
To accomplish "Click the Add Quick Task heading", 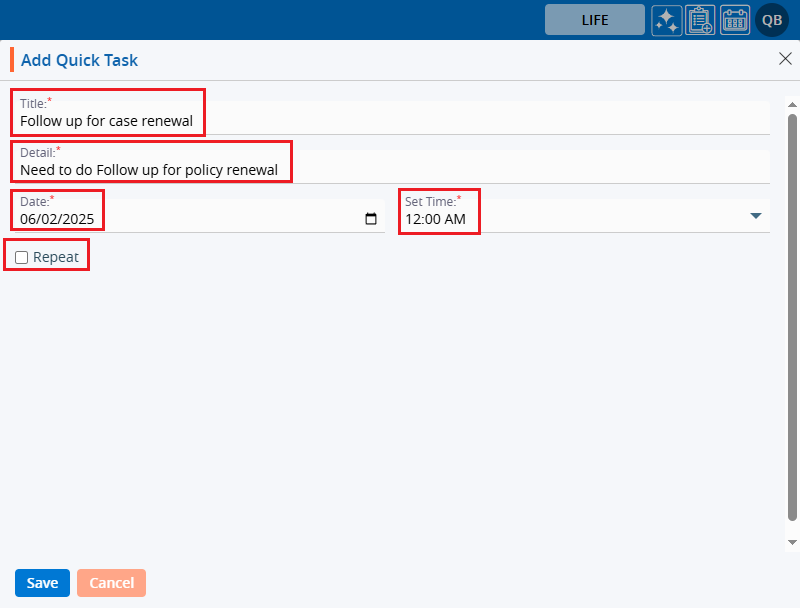I will [79, 60].
